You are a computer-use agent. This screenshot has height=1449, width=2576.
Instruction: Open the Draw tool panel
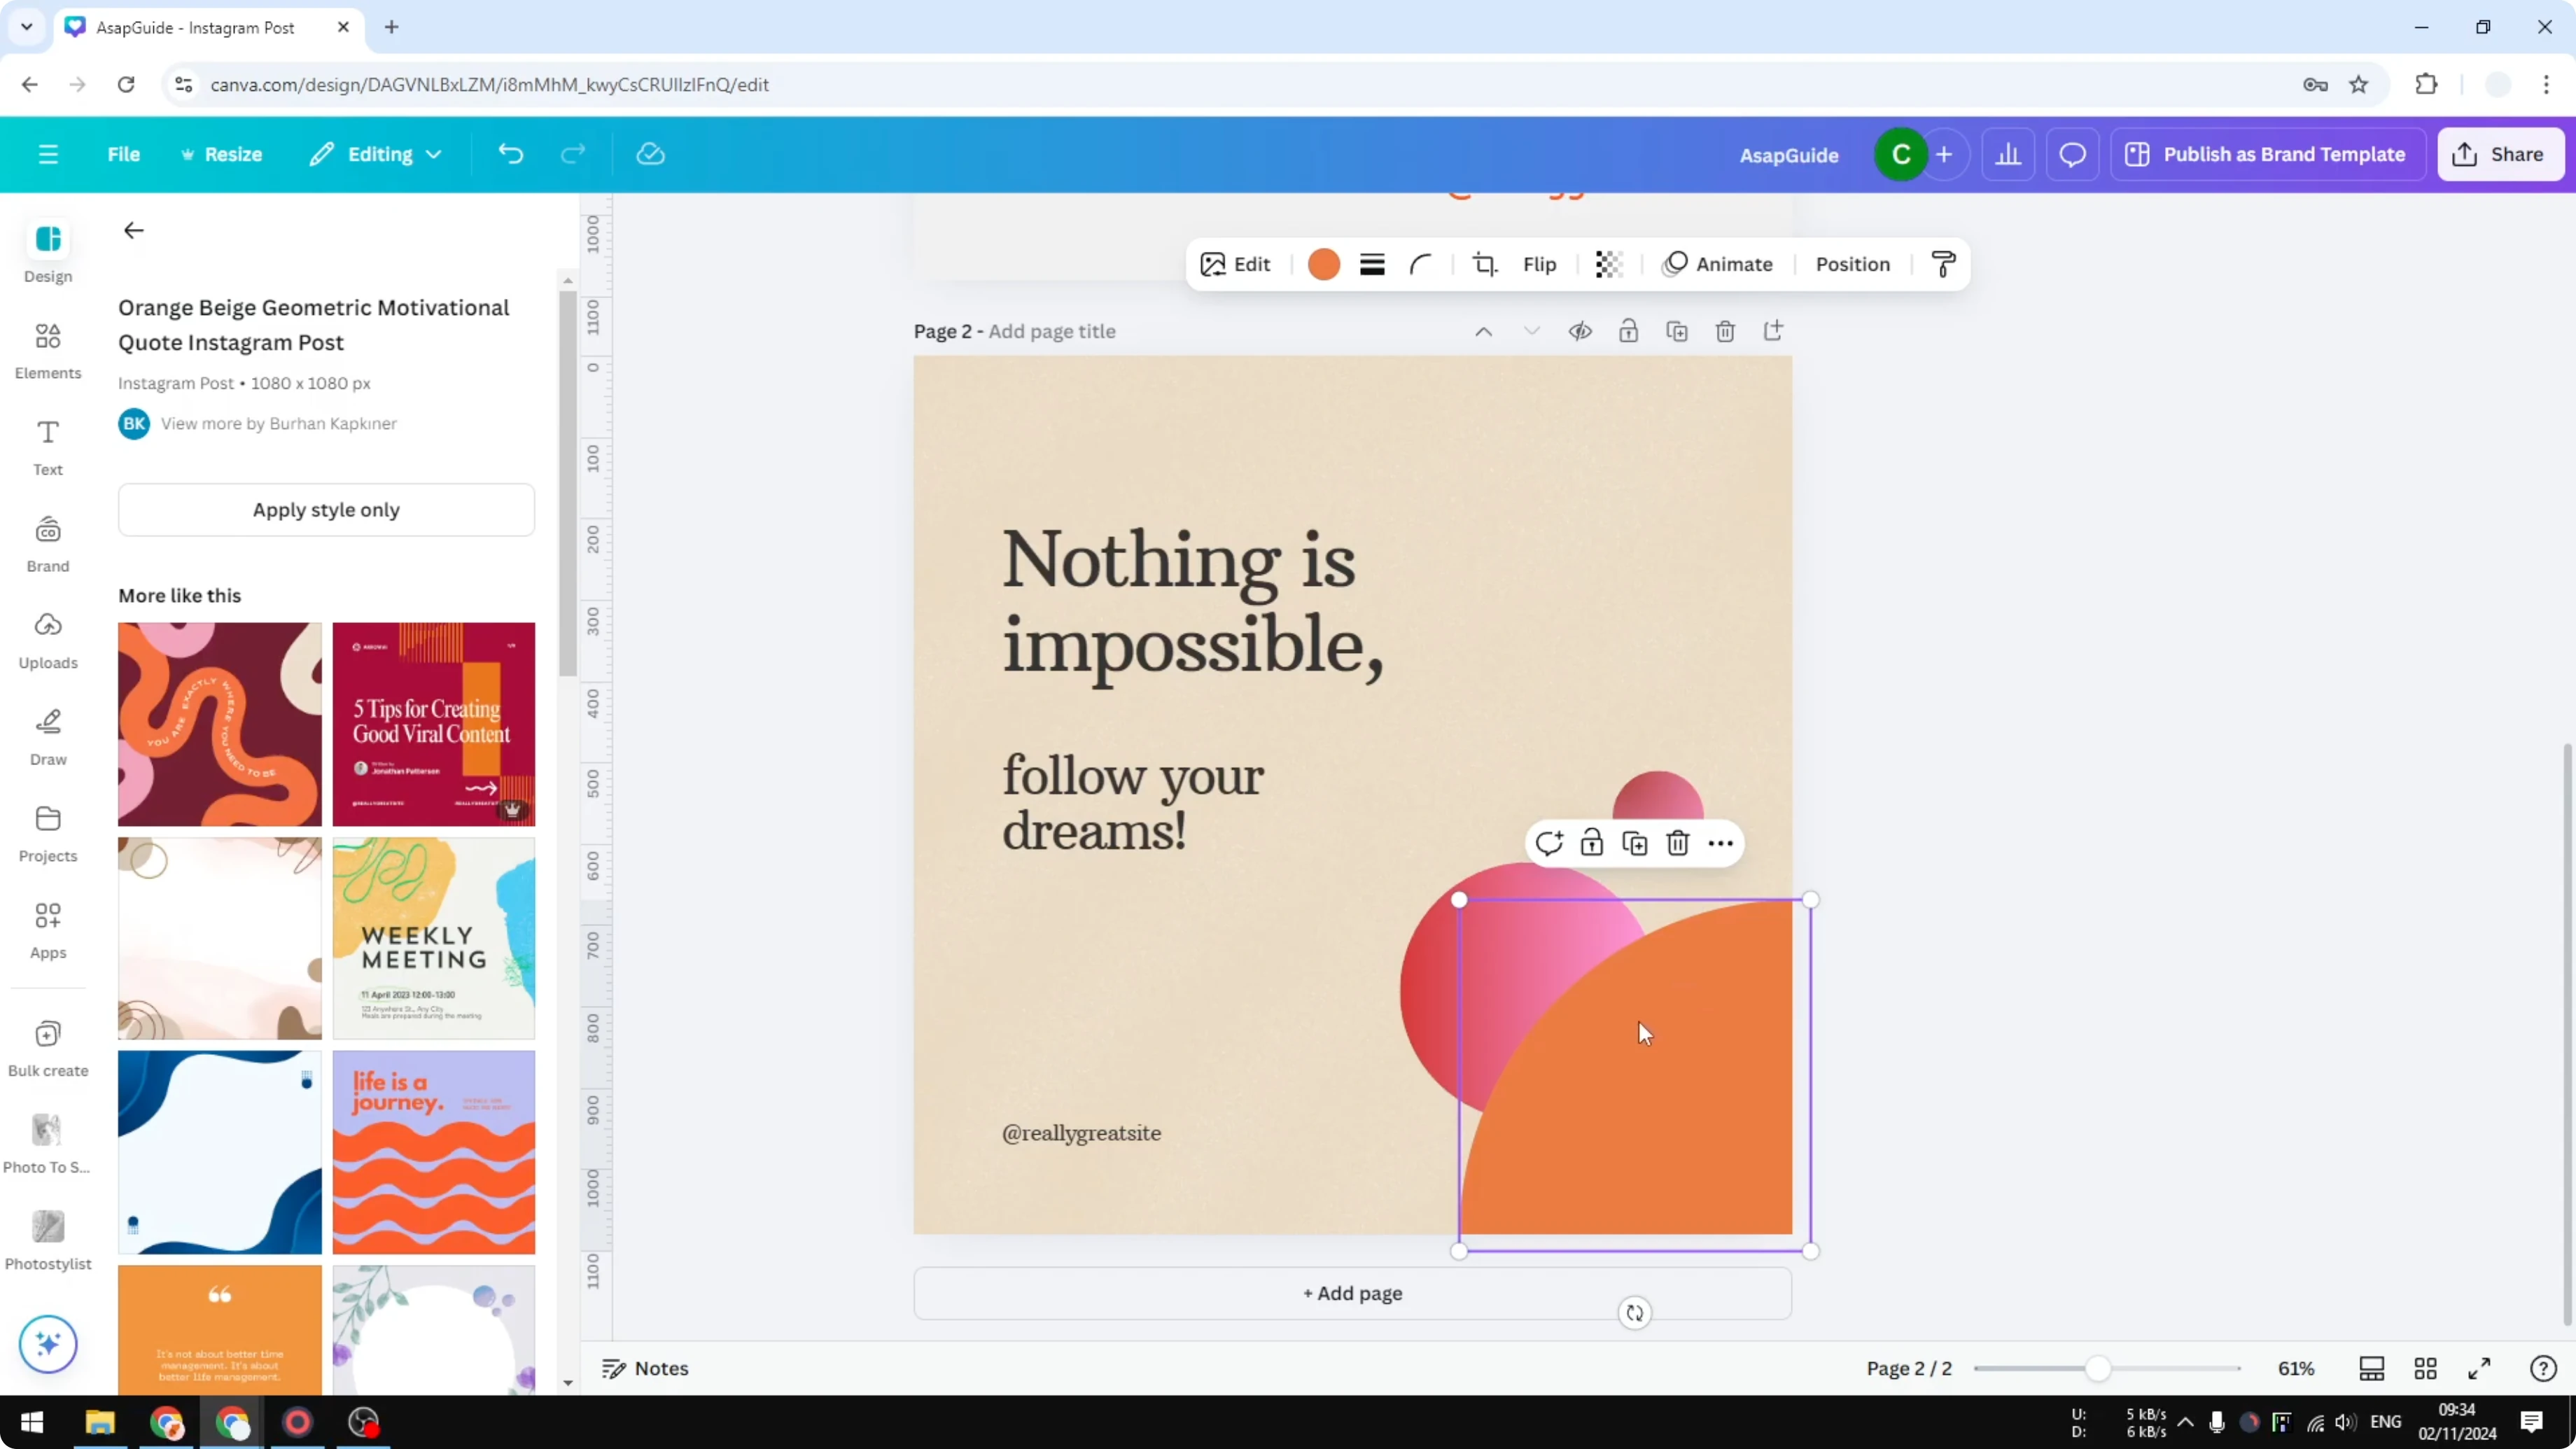pos(47,736)
